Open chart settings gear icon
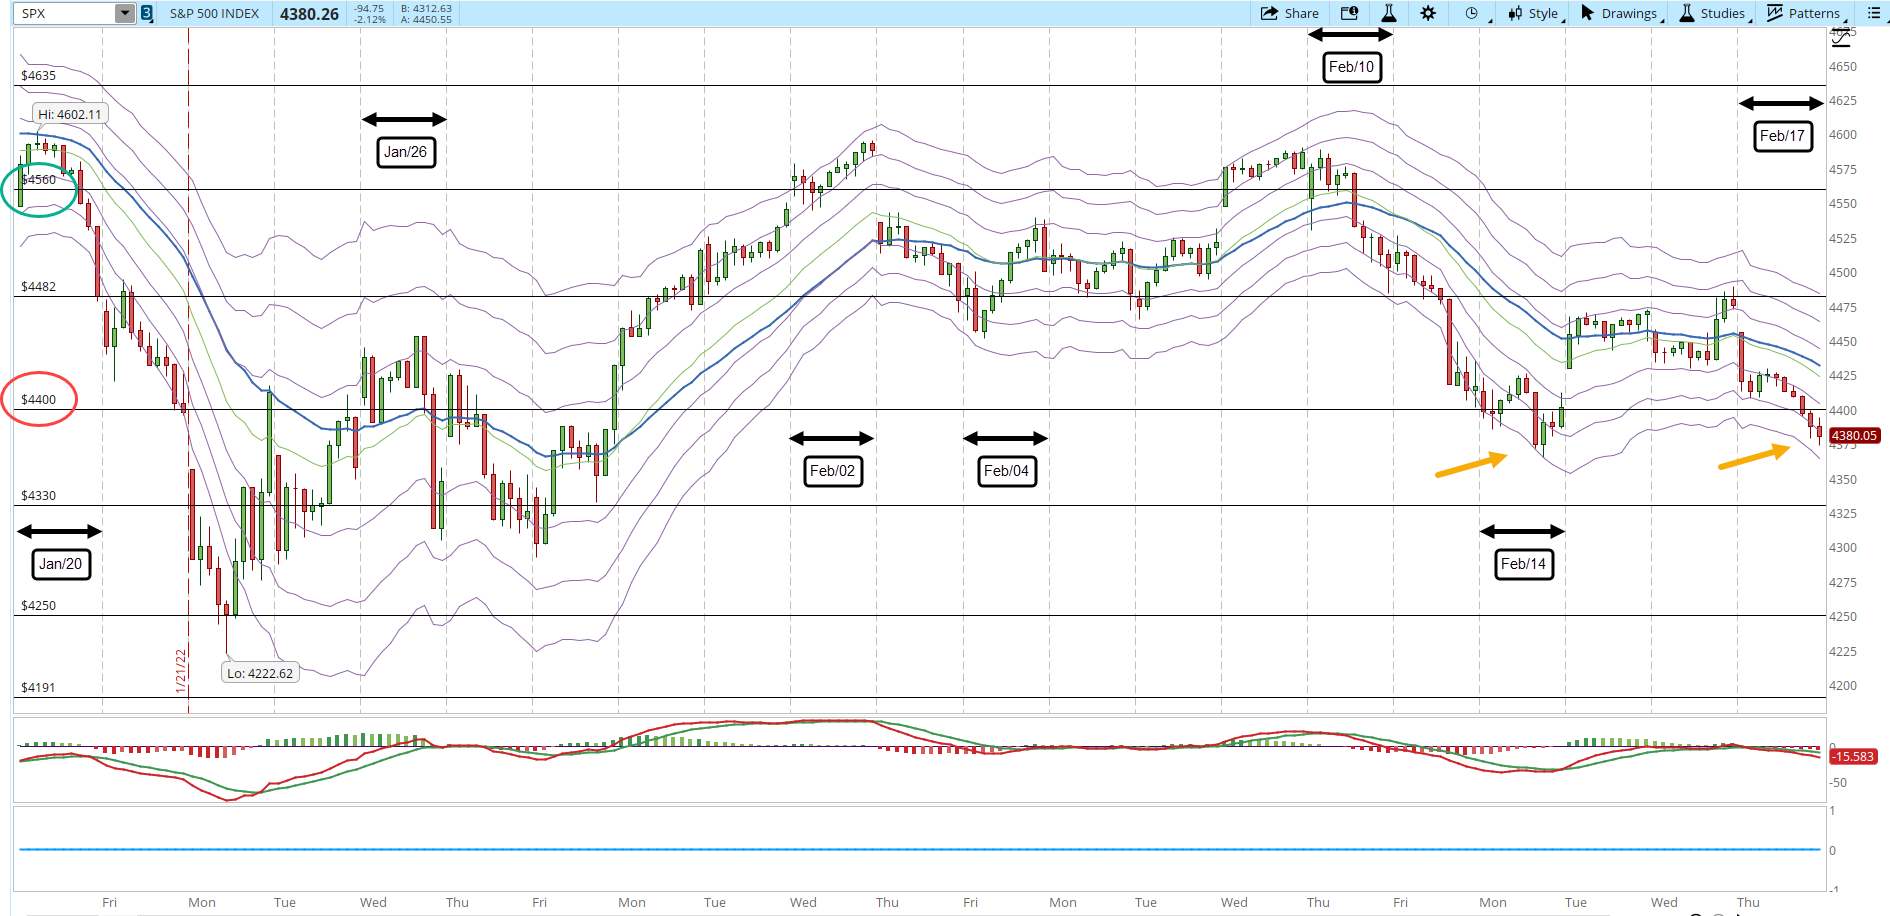This screenshot has width=1890, height=916. pos(1428,13)
